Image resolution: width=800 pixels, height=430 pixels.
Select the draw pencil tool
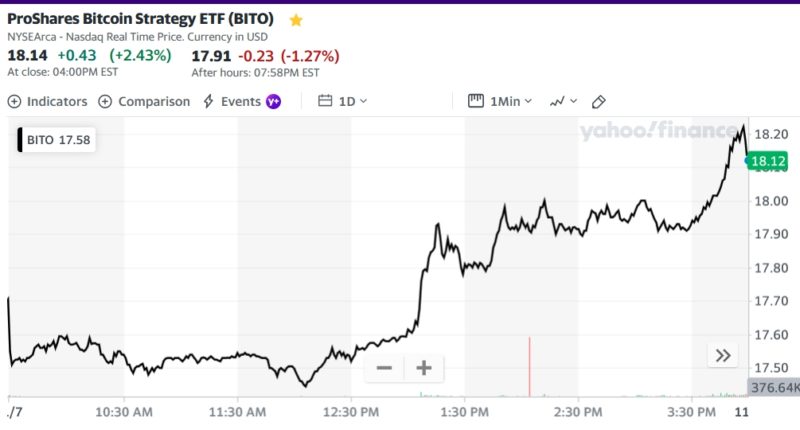[x=599, y=101]
